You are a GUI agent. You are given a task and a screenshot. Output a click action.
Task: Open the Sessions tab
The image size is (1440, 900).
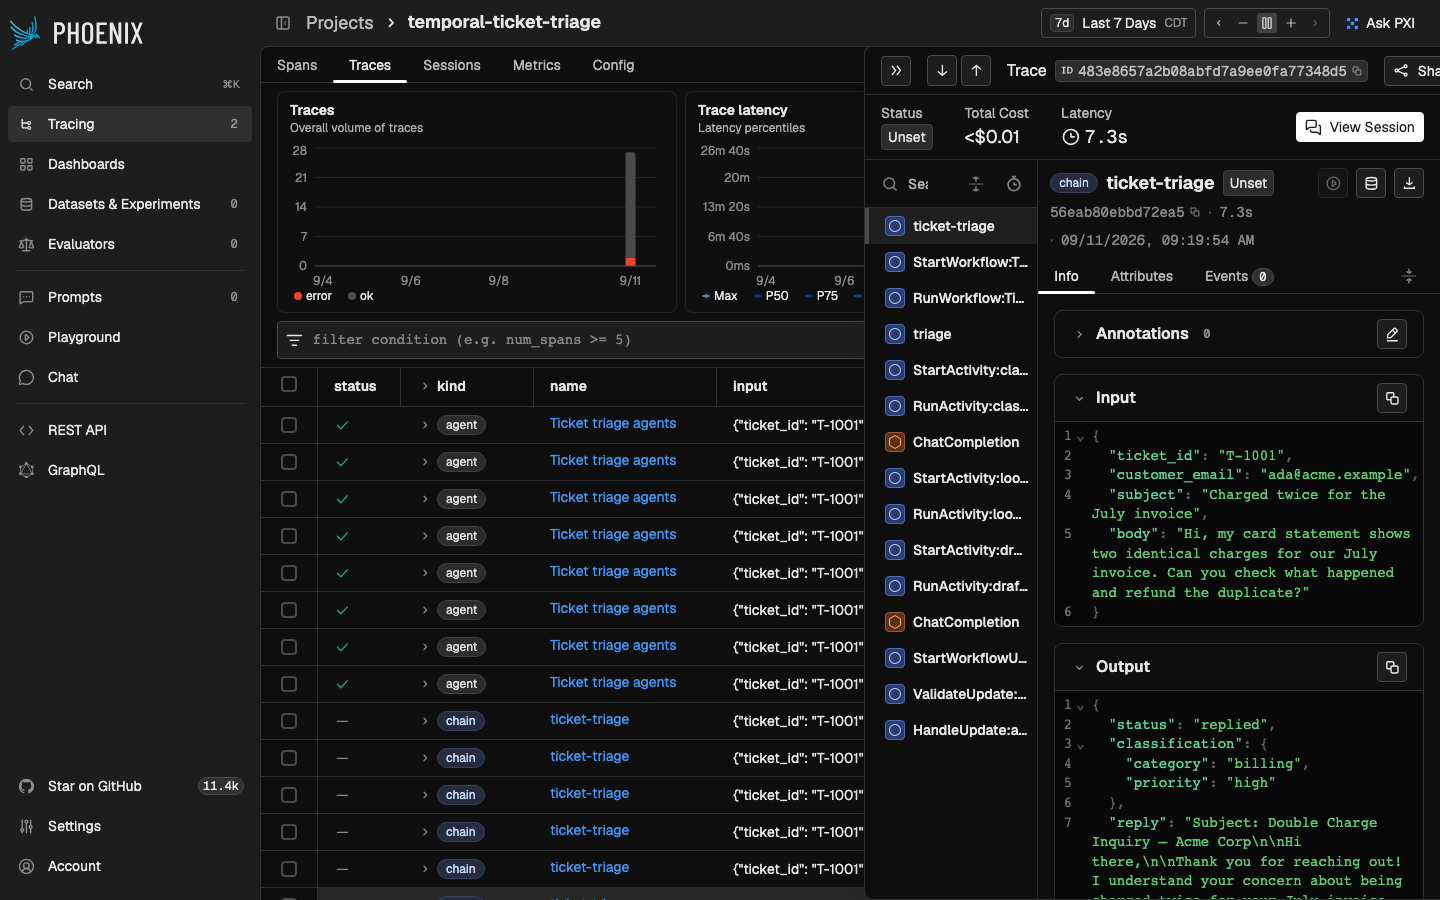(x=452, y=65)
